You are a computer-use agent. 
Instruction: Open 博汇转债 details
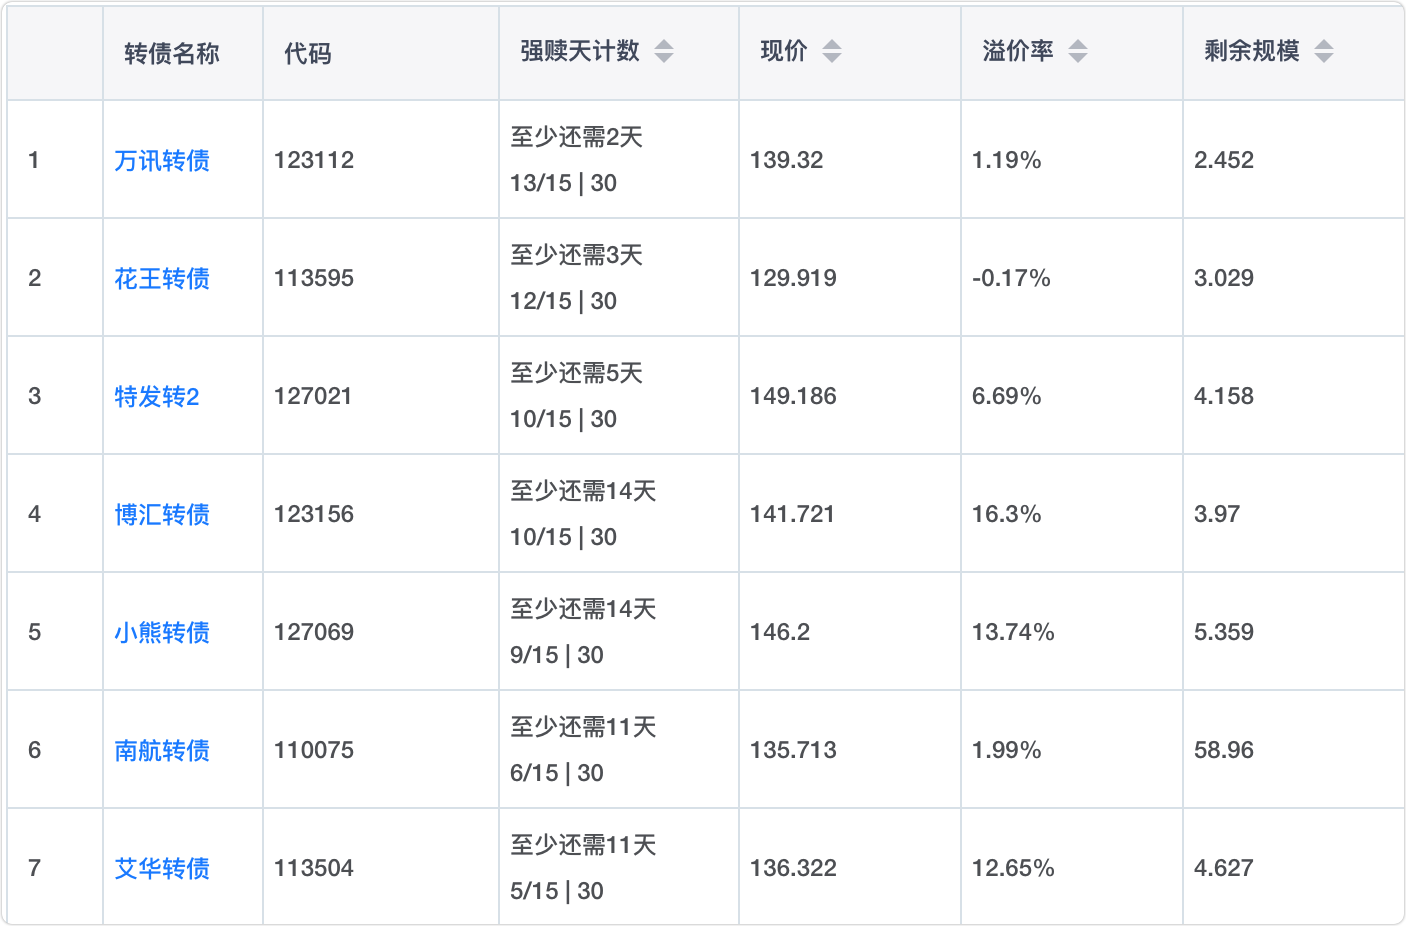tap(162, 514)
